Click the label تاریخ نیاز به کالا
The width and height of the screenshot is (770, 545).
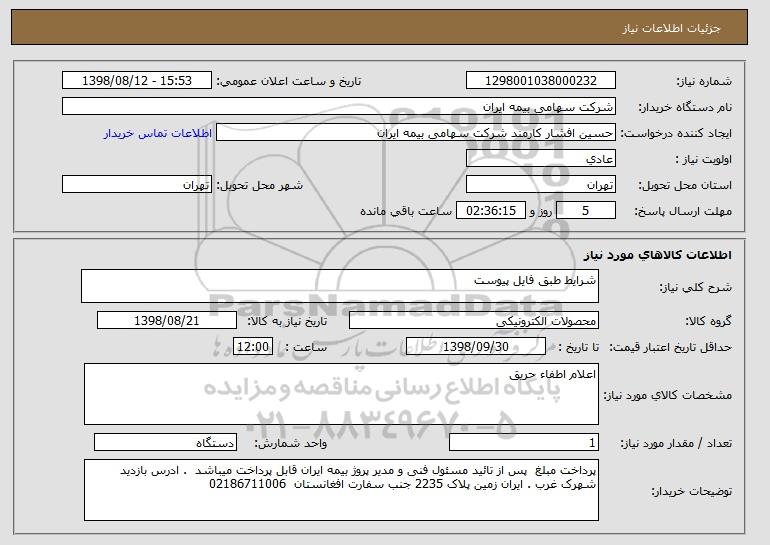click(x=287, y=321)
